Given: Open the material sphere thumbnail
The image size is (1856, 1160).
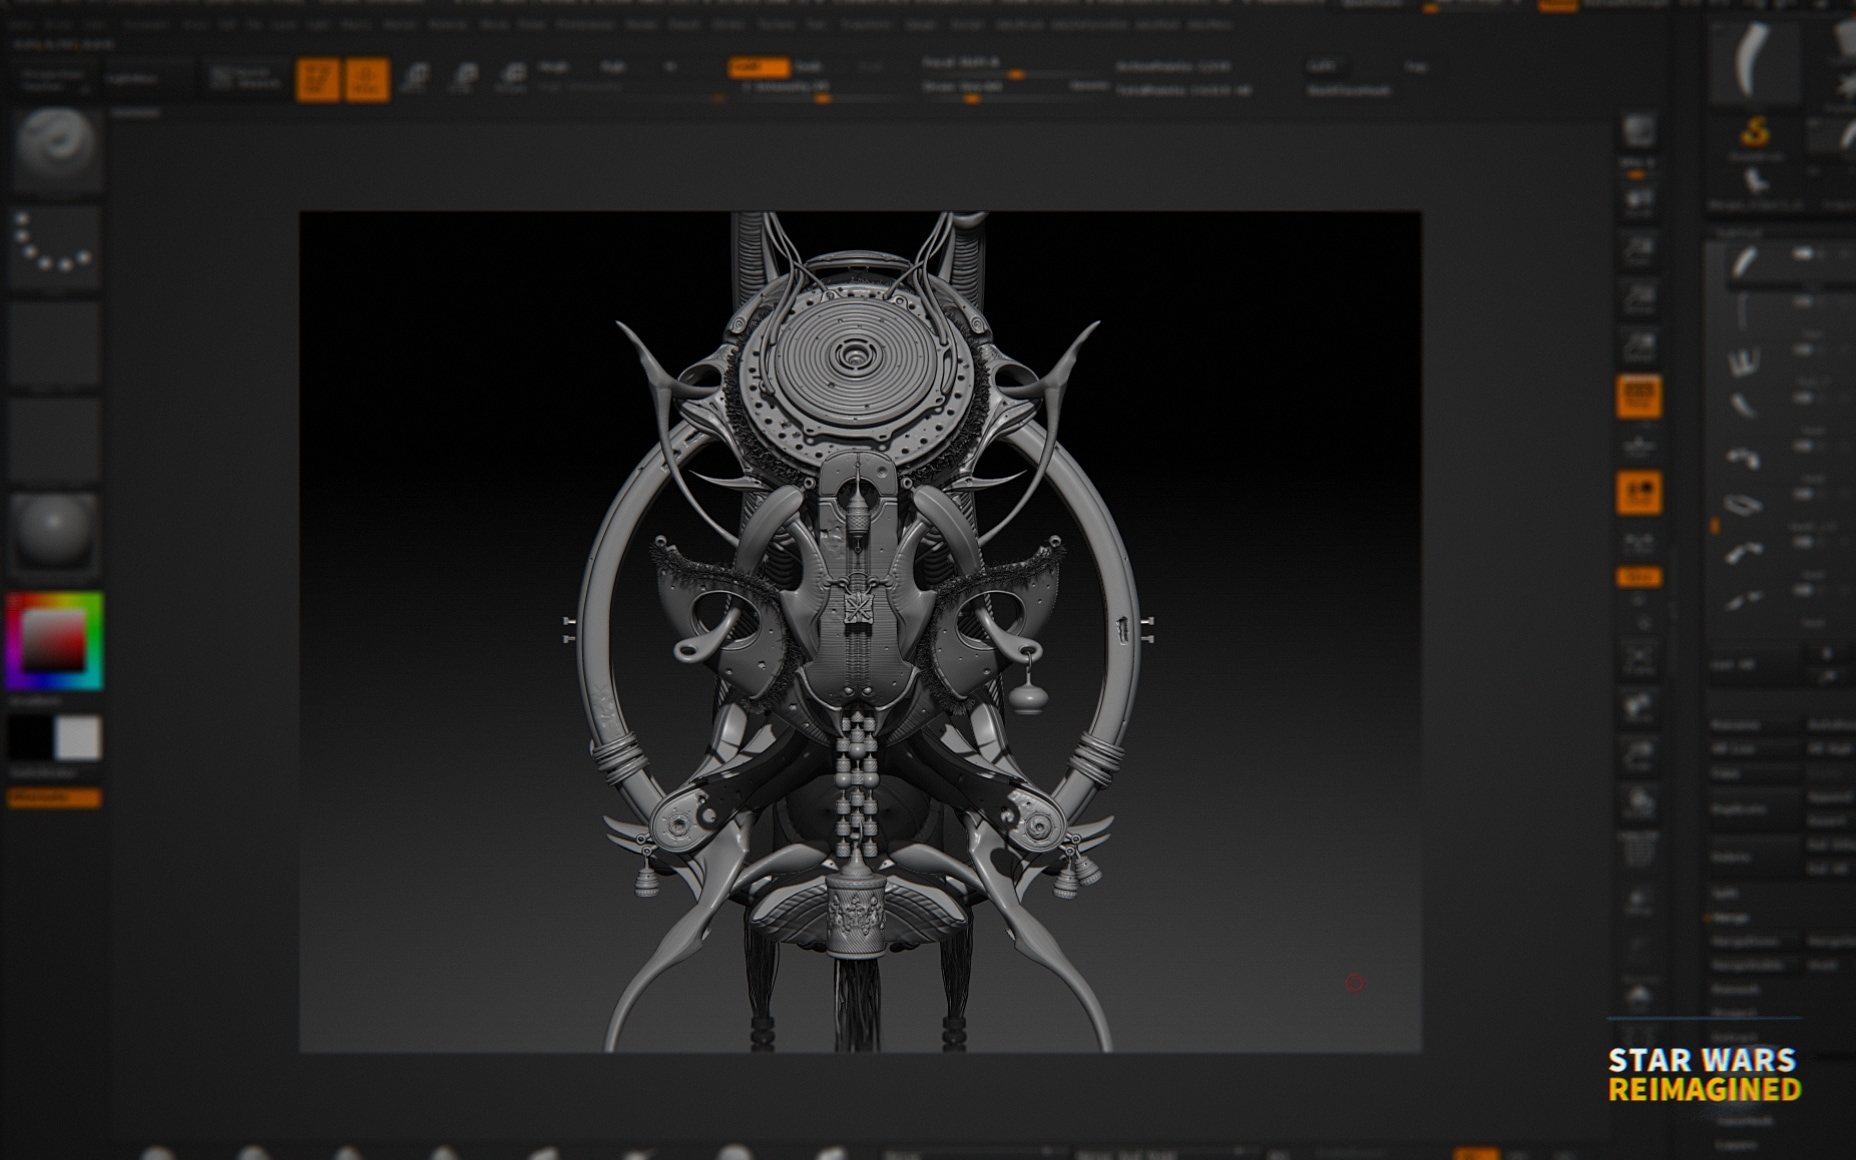Looking at the screenshot, I should click(56, 534).
